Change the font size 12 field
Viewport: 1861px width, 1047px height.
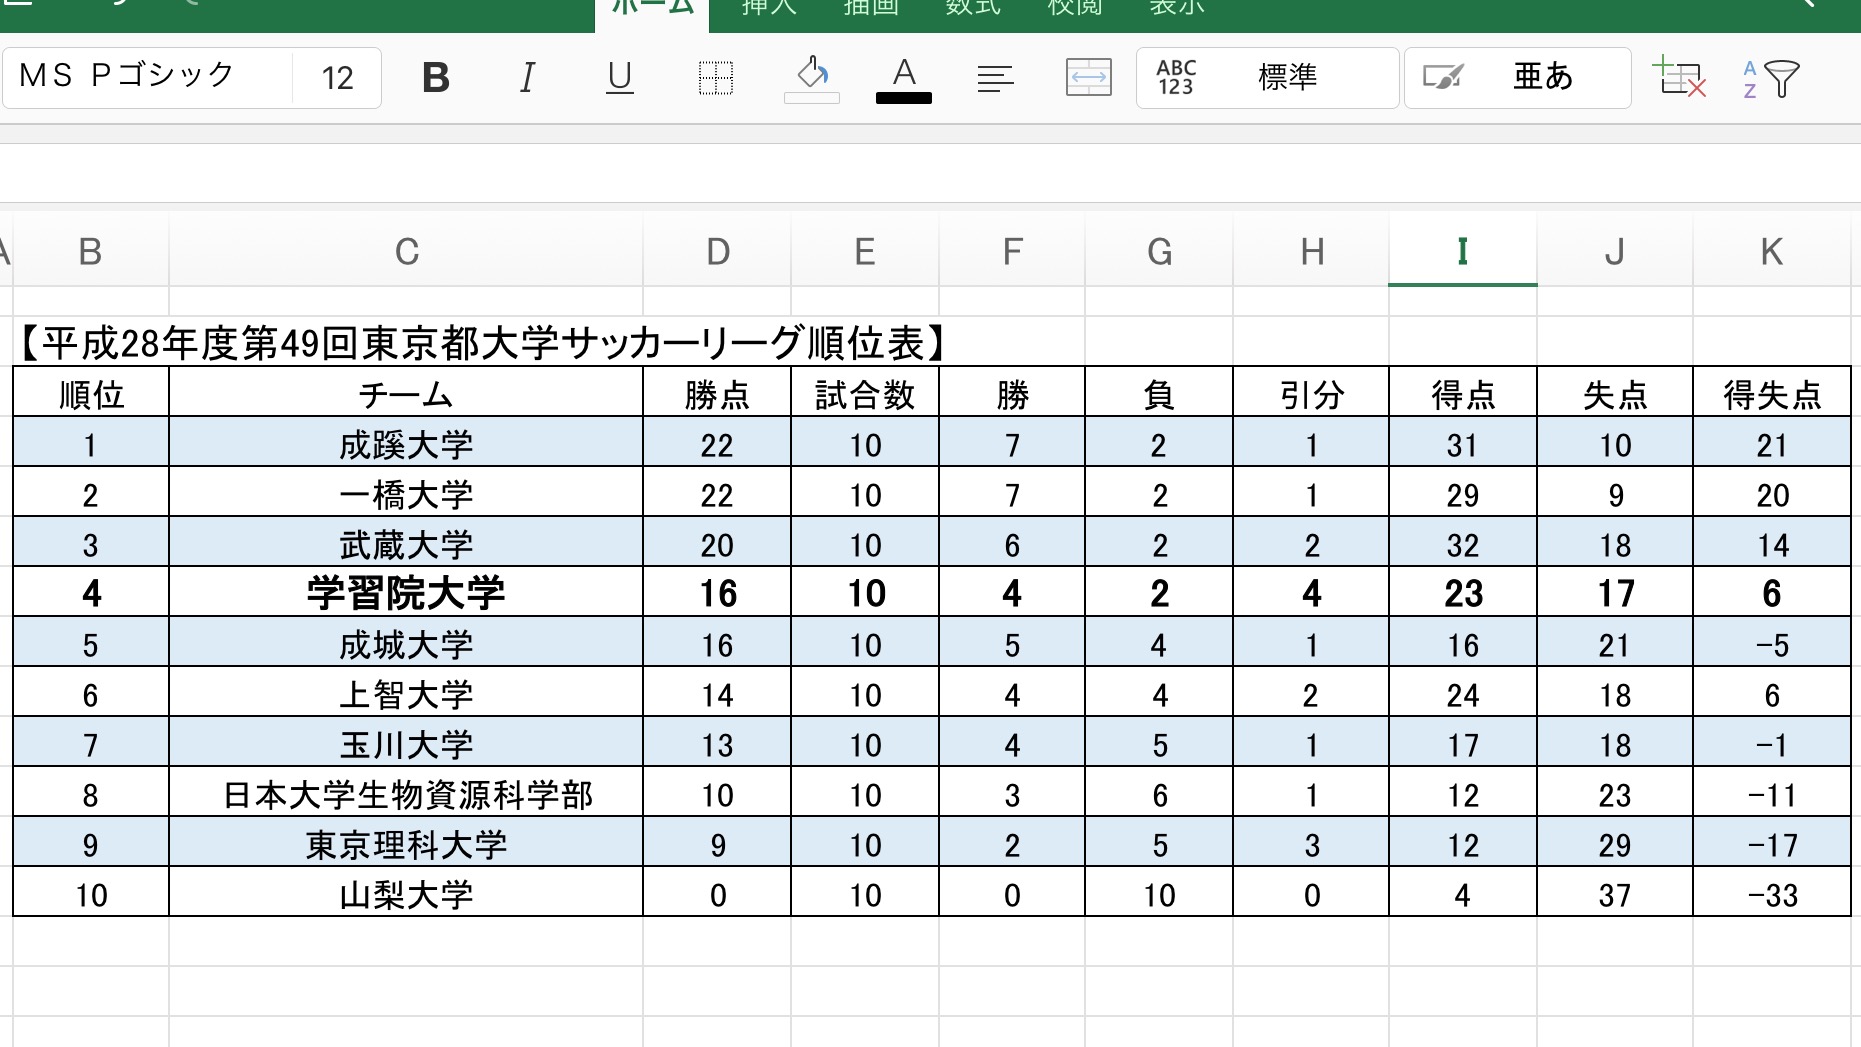pos(337,78)
